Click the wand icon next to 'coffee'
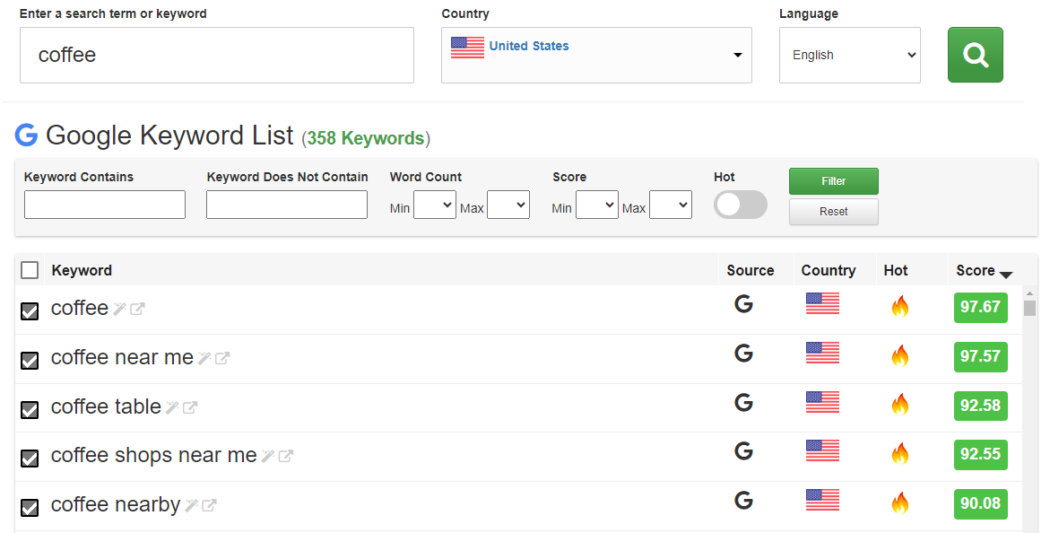 120,309
